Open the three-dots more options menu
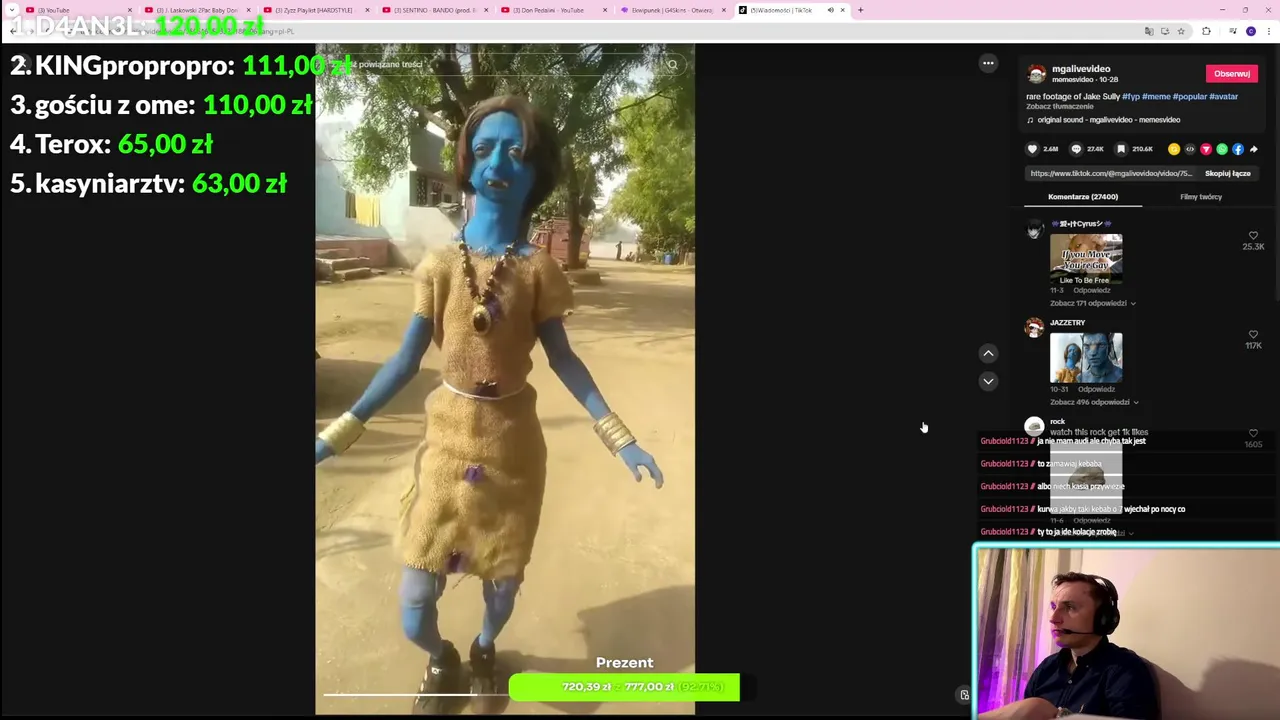The height and width of the screenshot is (720, 1280). point(988,63)
